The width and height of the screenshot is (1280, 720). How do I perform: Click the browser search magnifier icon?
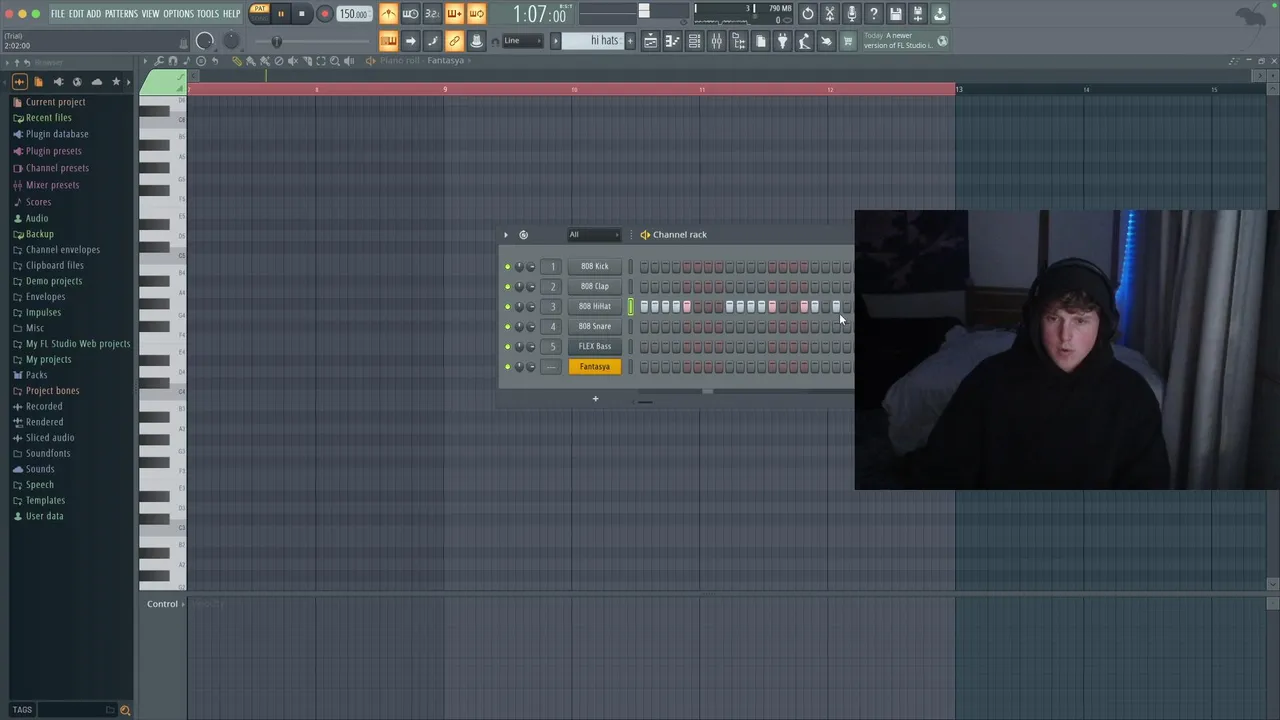point(125,710)
